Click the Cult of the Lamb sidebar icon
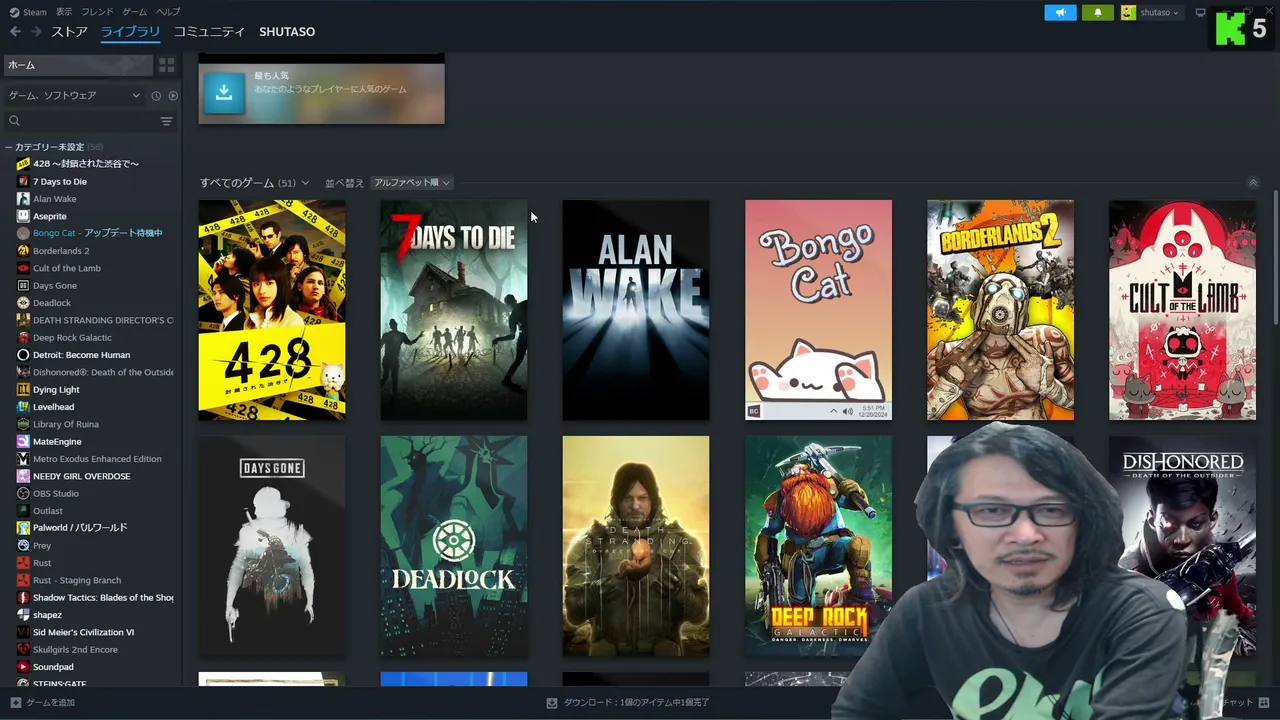This screenshot has height=720, width=1280. [23, 268]
